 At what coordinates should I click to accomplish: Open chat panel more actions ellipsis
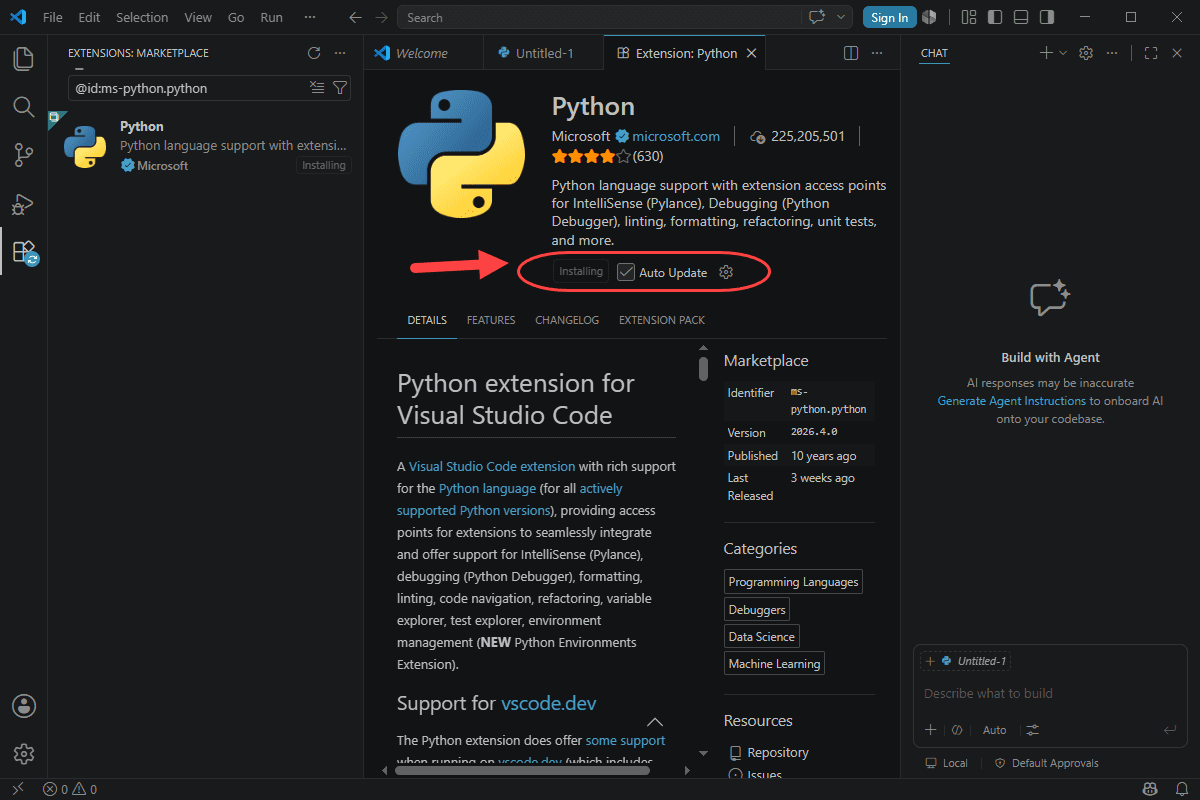(x=1112, y=53)
